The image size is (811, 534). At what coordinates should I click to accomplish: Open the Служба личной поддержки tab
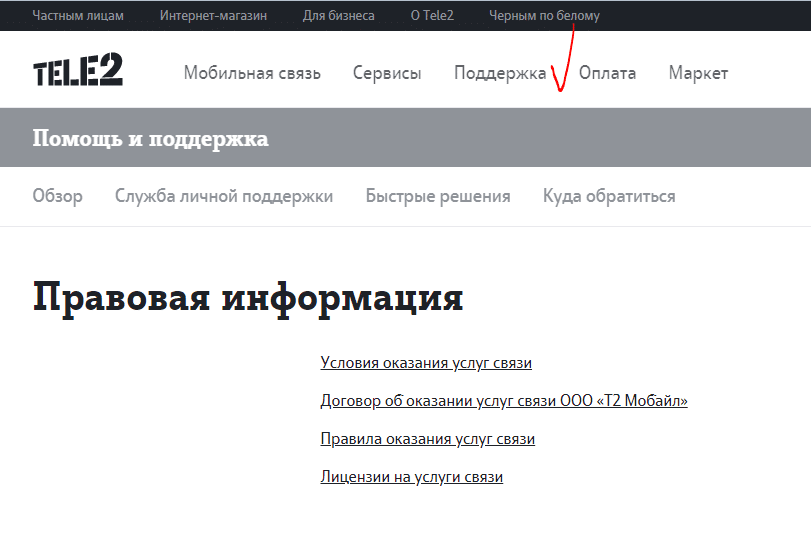(224, 196)
